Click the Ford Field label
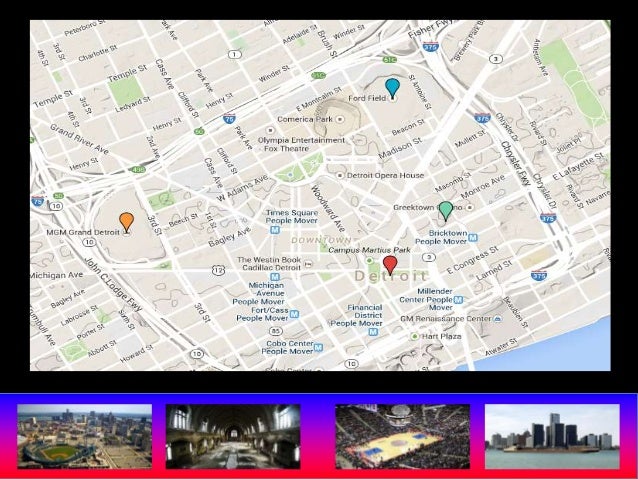Viewport: 638px width, 479px height. (367, 98)
